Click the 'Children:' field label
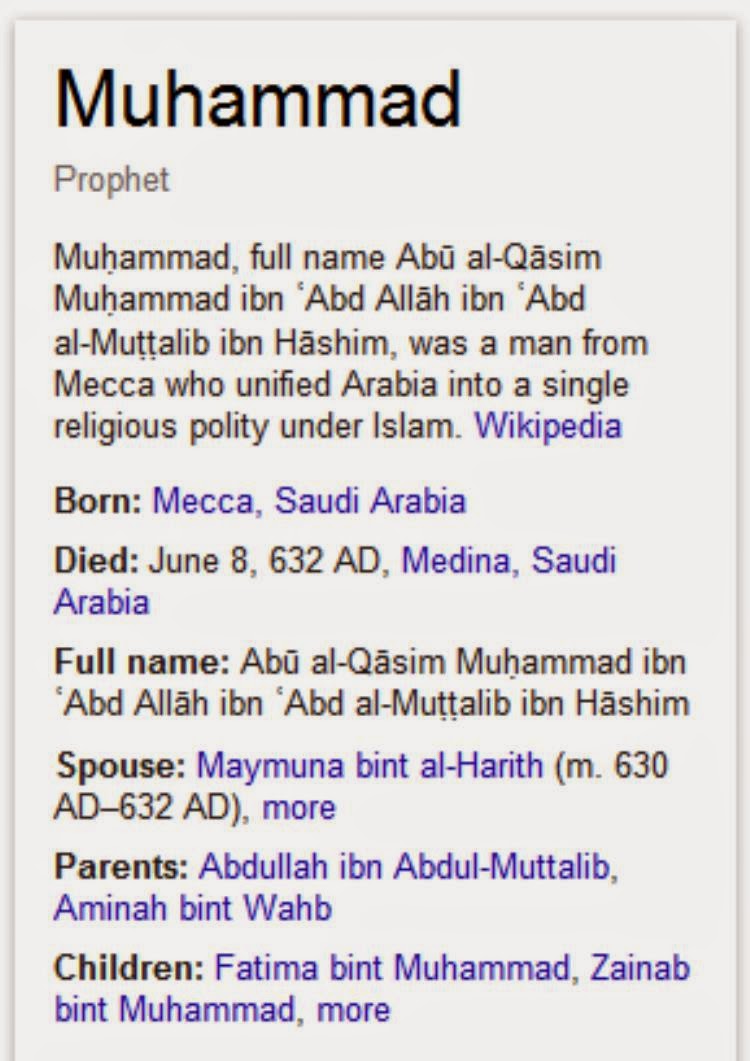This screenshot has width=750, height=1061. 129,968
